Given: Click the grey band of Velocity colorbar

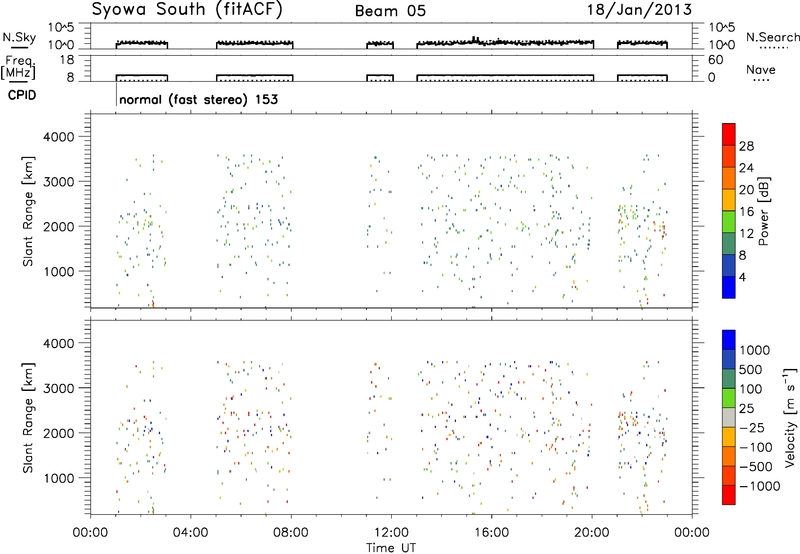Looking at the screenshot, I should tap(729, 417).
